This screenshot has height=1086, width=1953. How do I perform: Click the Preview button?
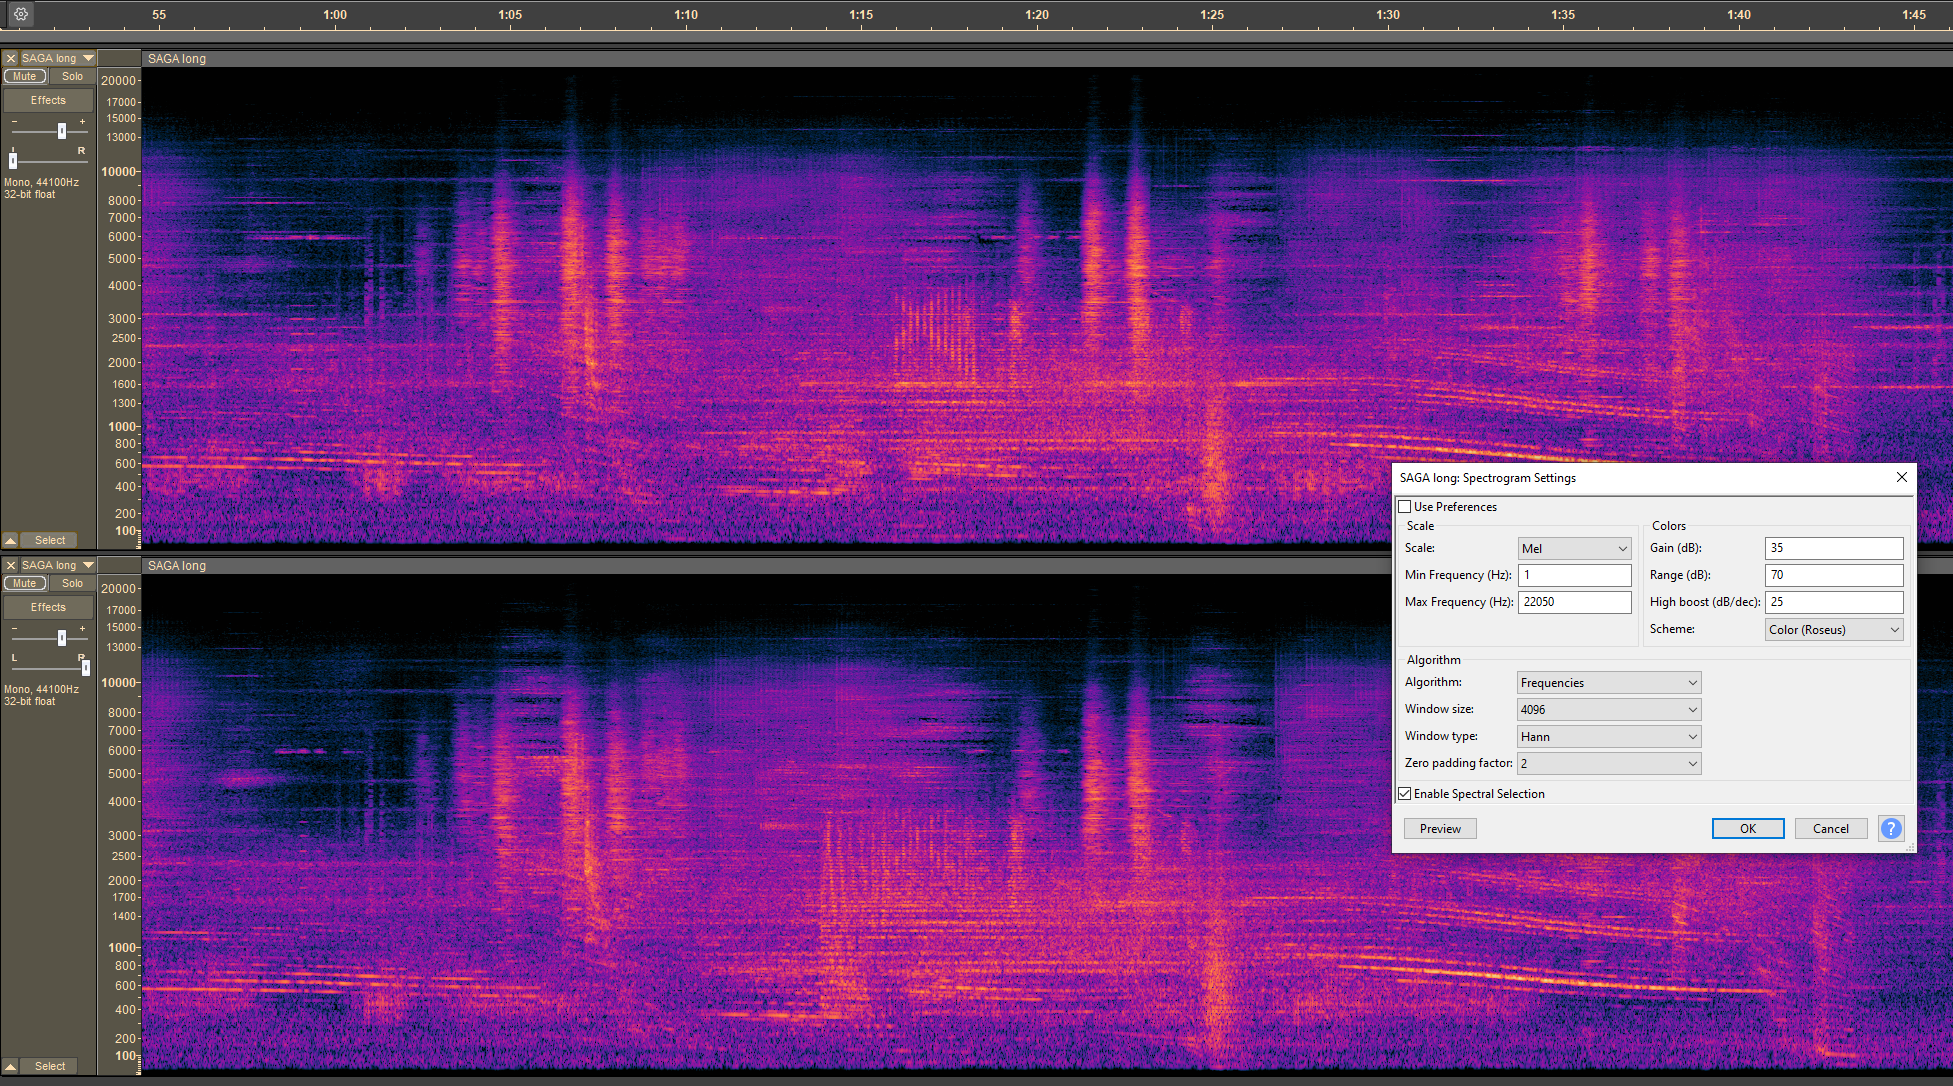(x=1440, y=828)
